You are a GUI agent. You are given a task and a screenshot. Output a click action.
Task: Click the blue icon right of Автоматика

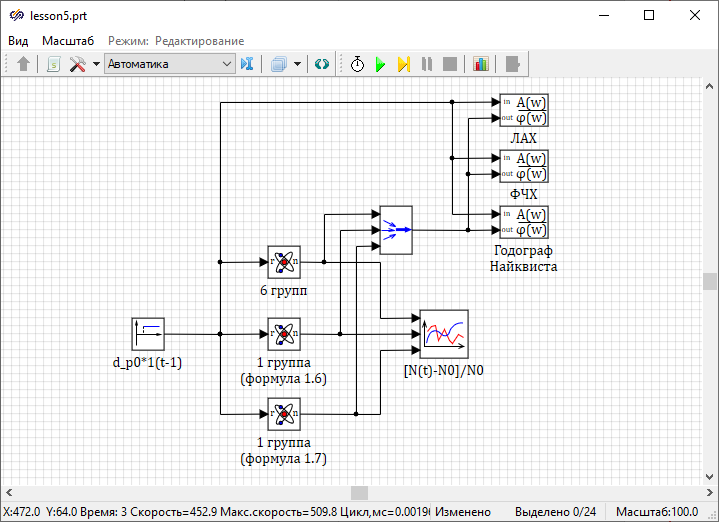[x=247, y=64]
